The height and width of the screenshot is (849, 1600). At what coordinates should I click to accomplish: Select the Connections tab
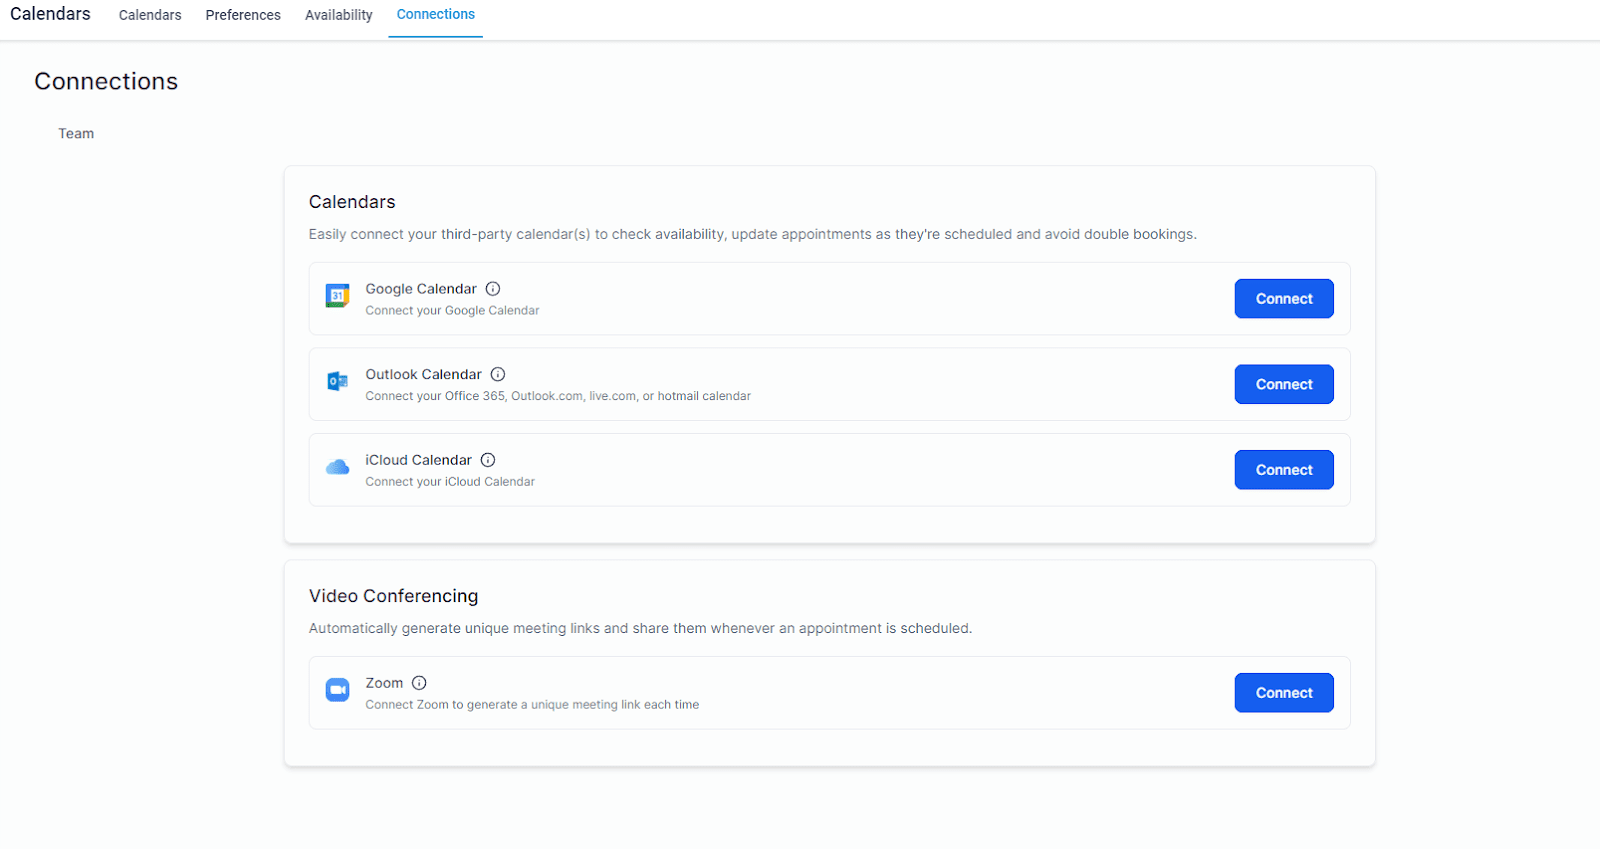pos(436,15)
